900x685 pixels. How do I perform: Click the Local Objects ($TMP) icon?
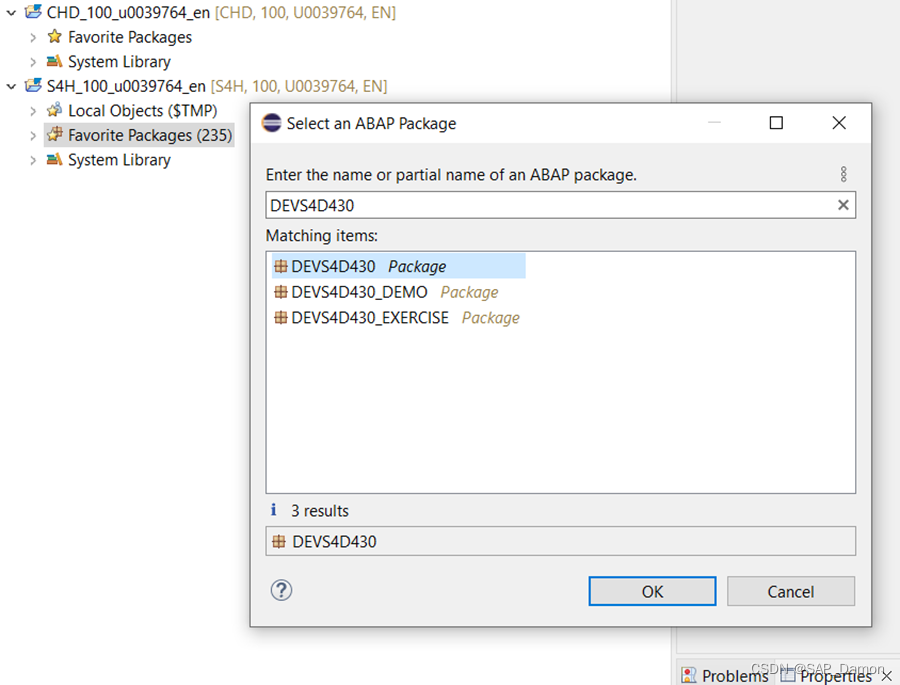[x=55, y=110]
